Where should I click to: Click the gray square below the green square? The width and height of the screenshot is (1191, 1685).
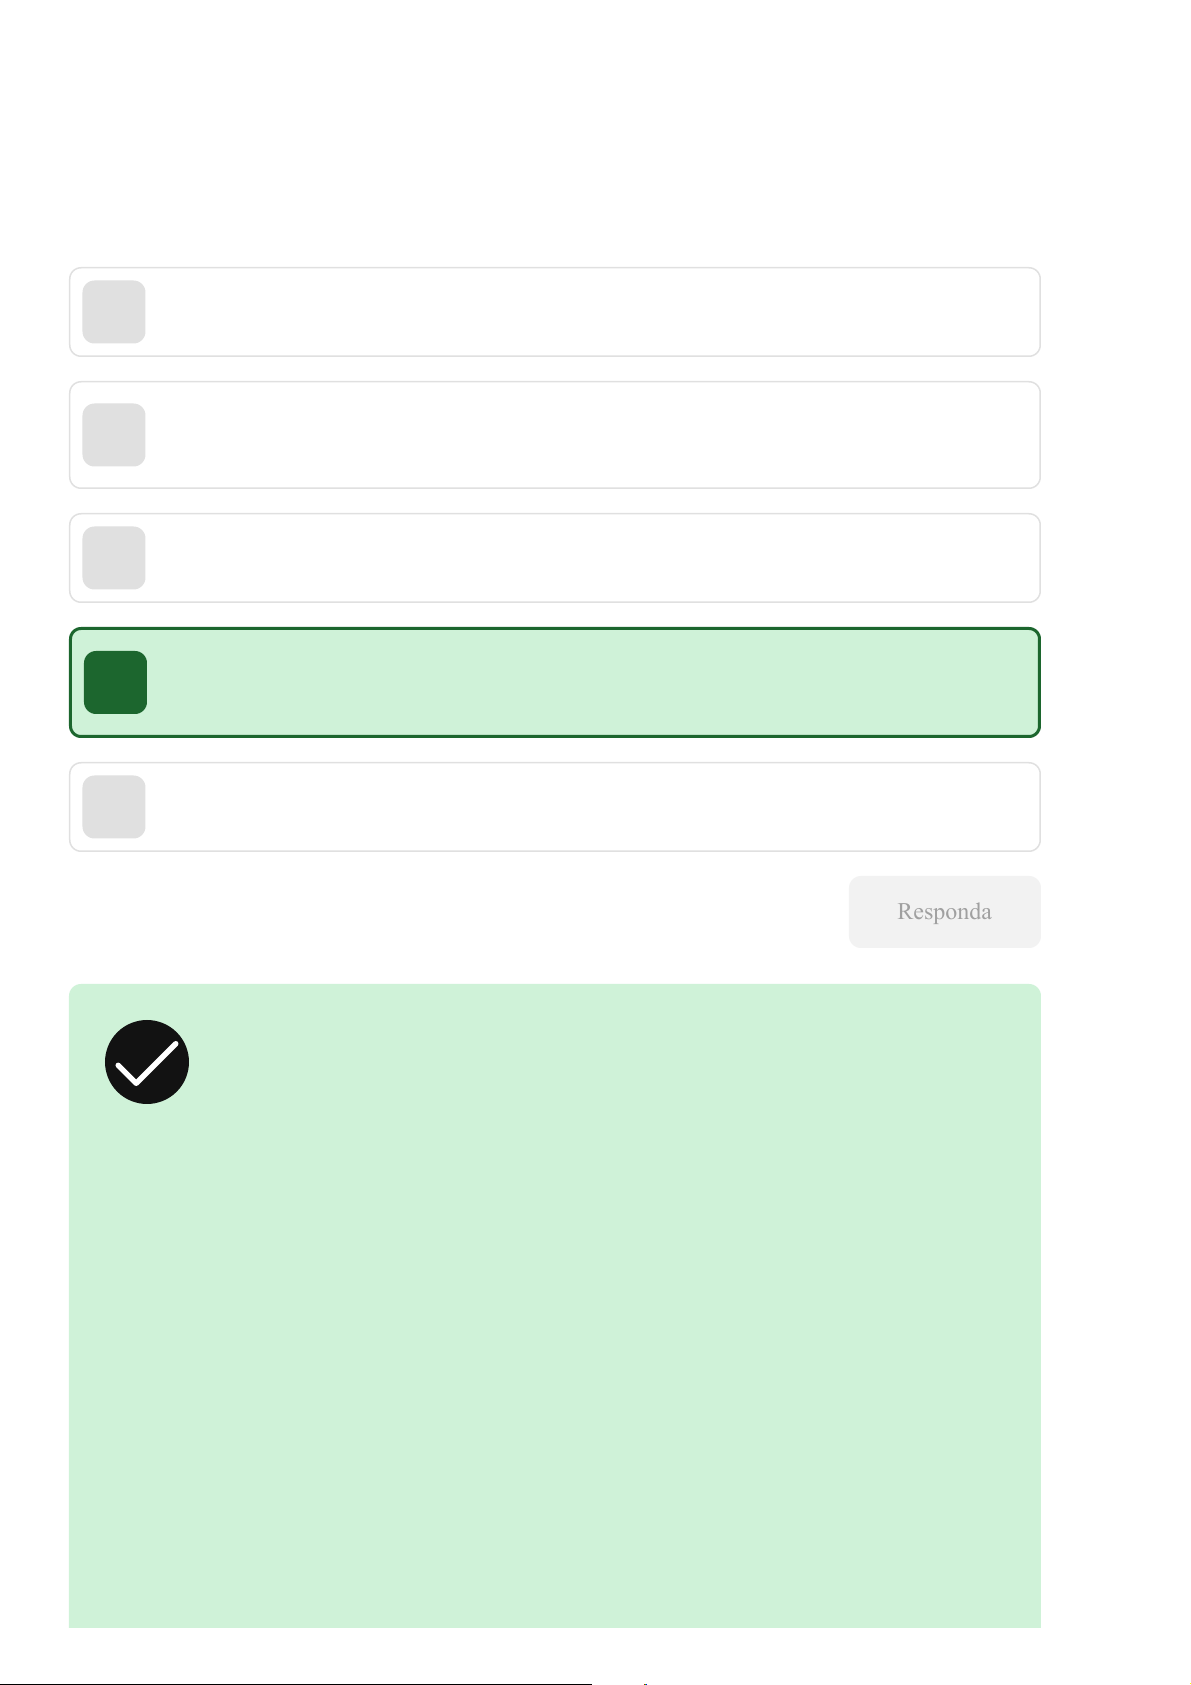coord(114,807)
